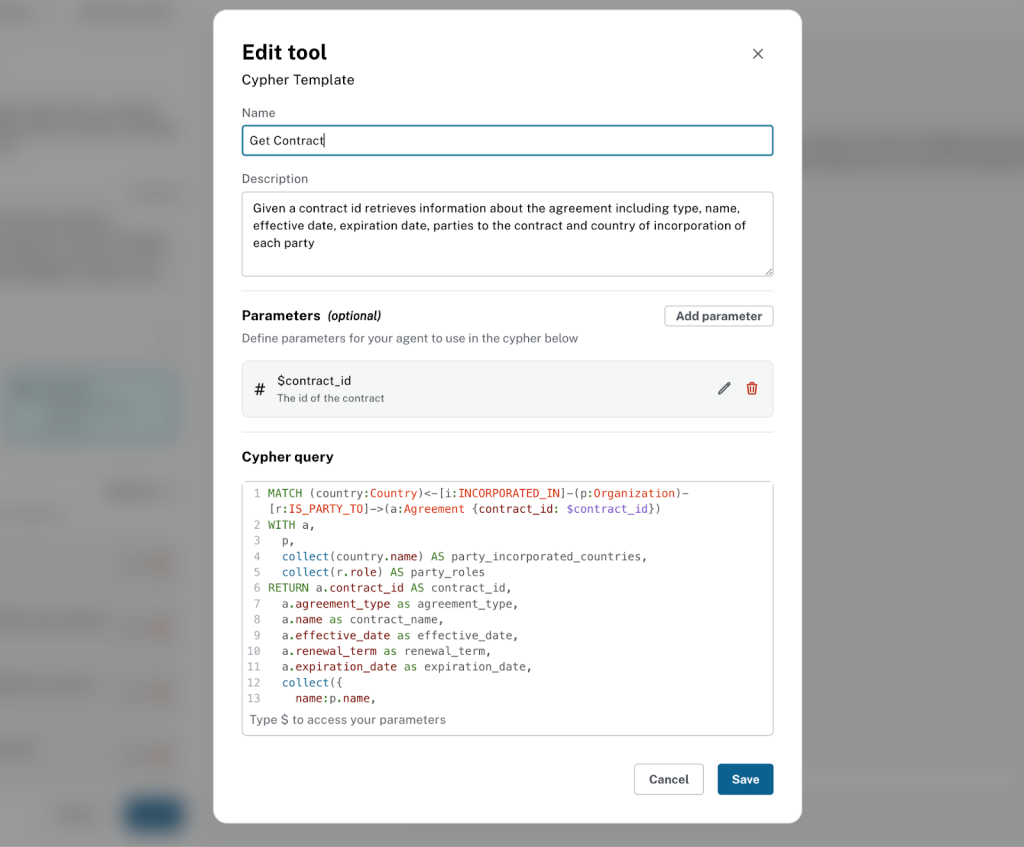Edit the $contract_id parameter with pencil icon
The image size is (1024, 847).
724,389
